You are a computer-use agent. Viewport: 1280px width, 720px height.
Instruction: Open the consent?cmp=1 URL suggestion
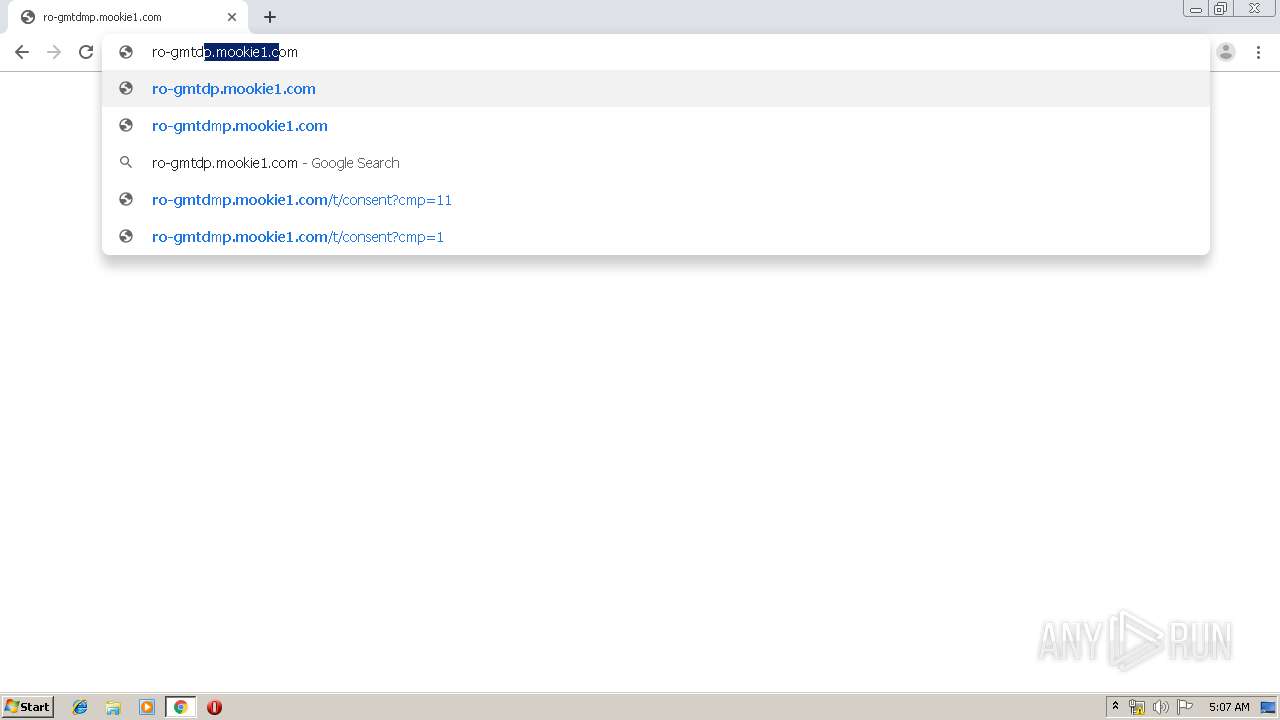coord(656,237)
